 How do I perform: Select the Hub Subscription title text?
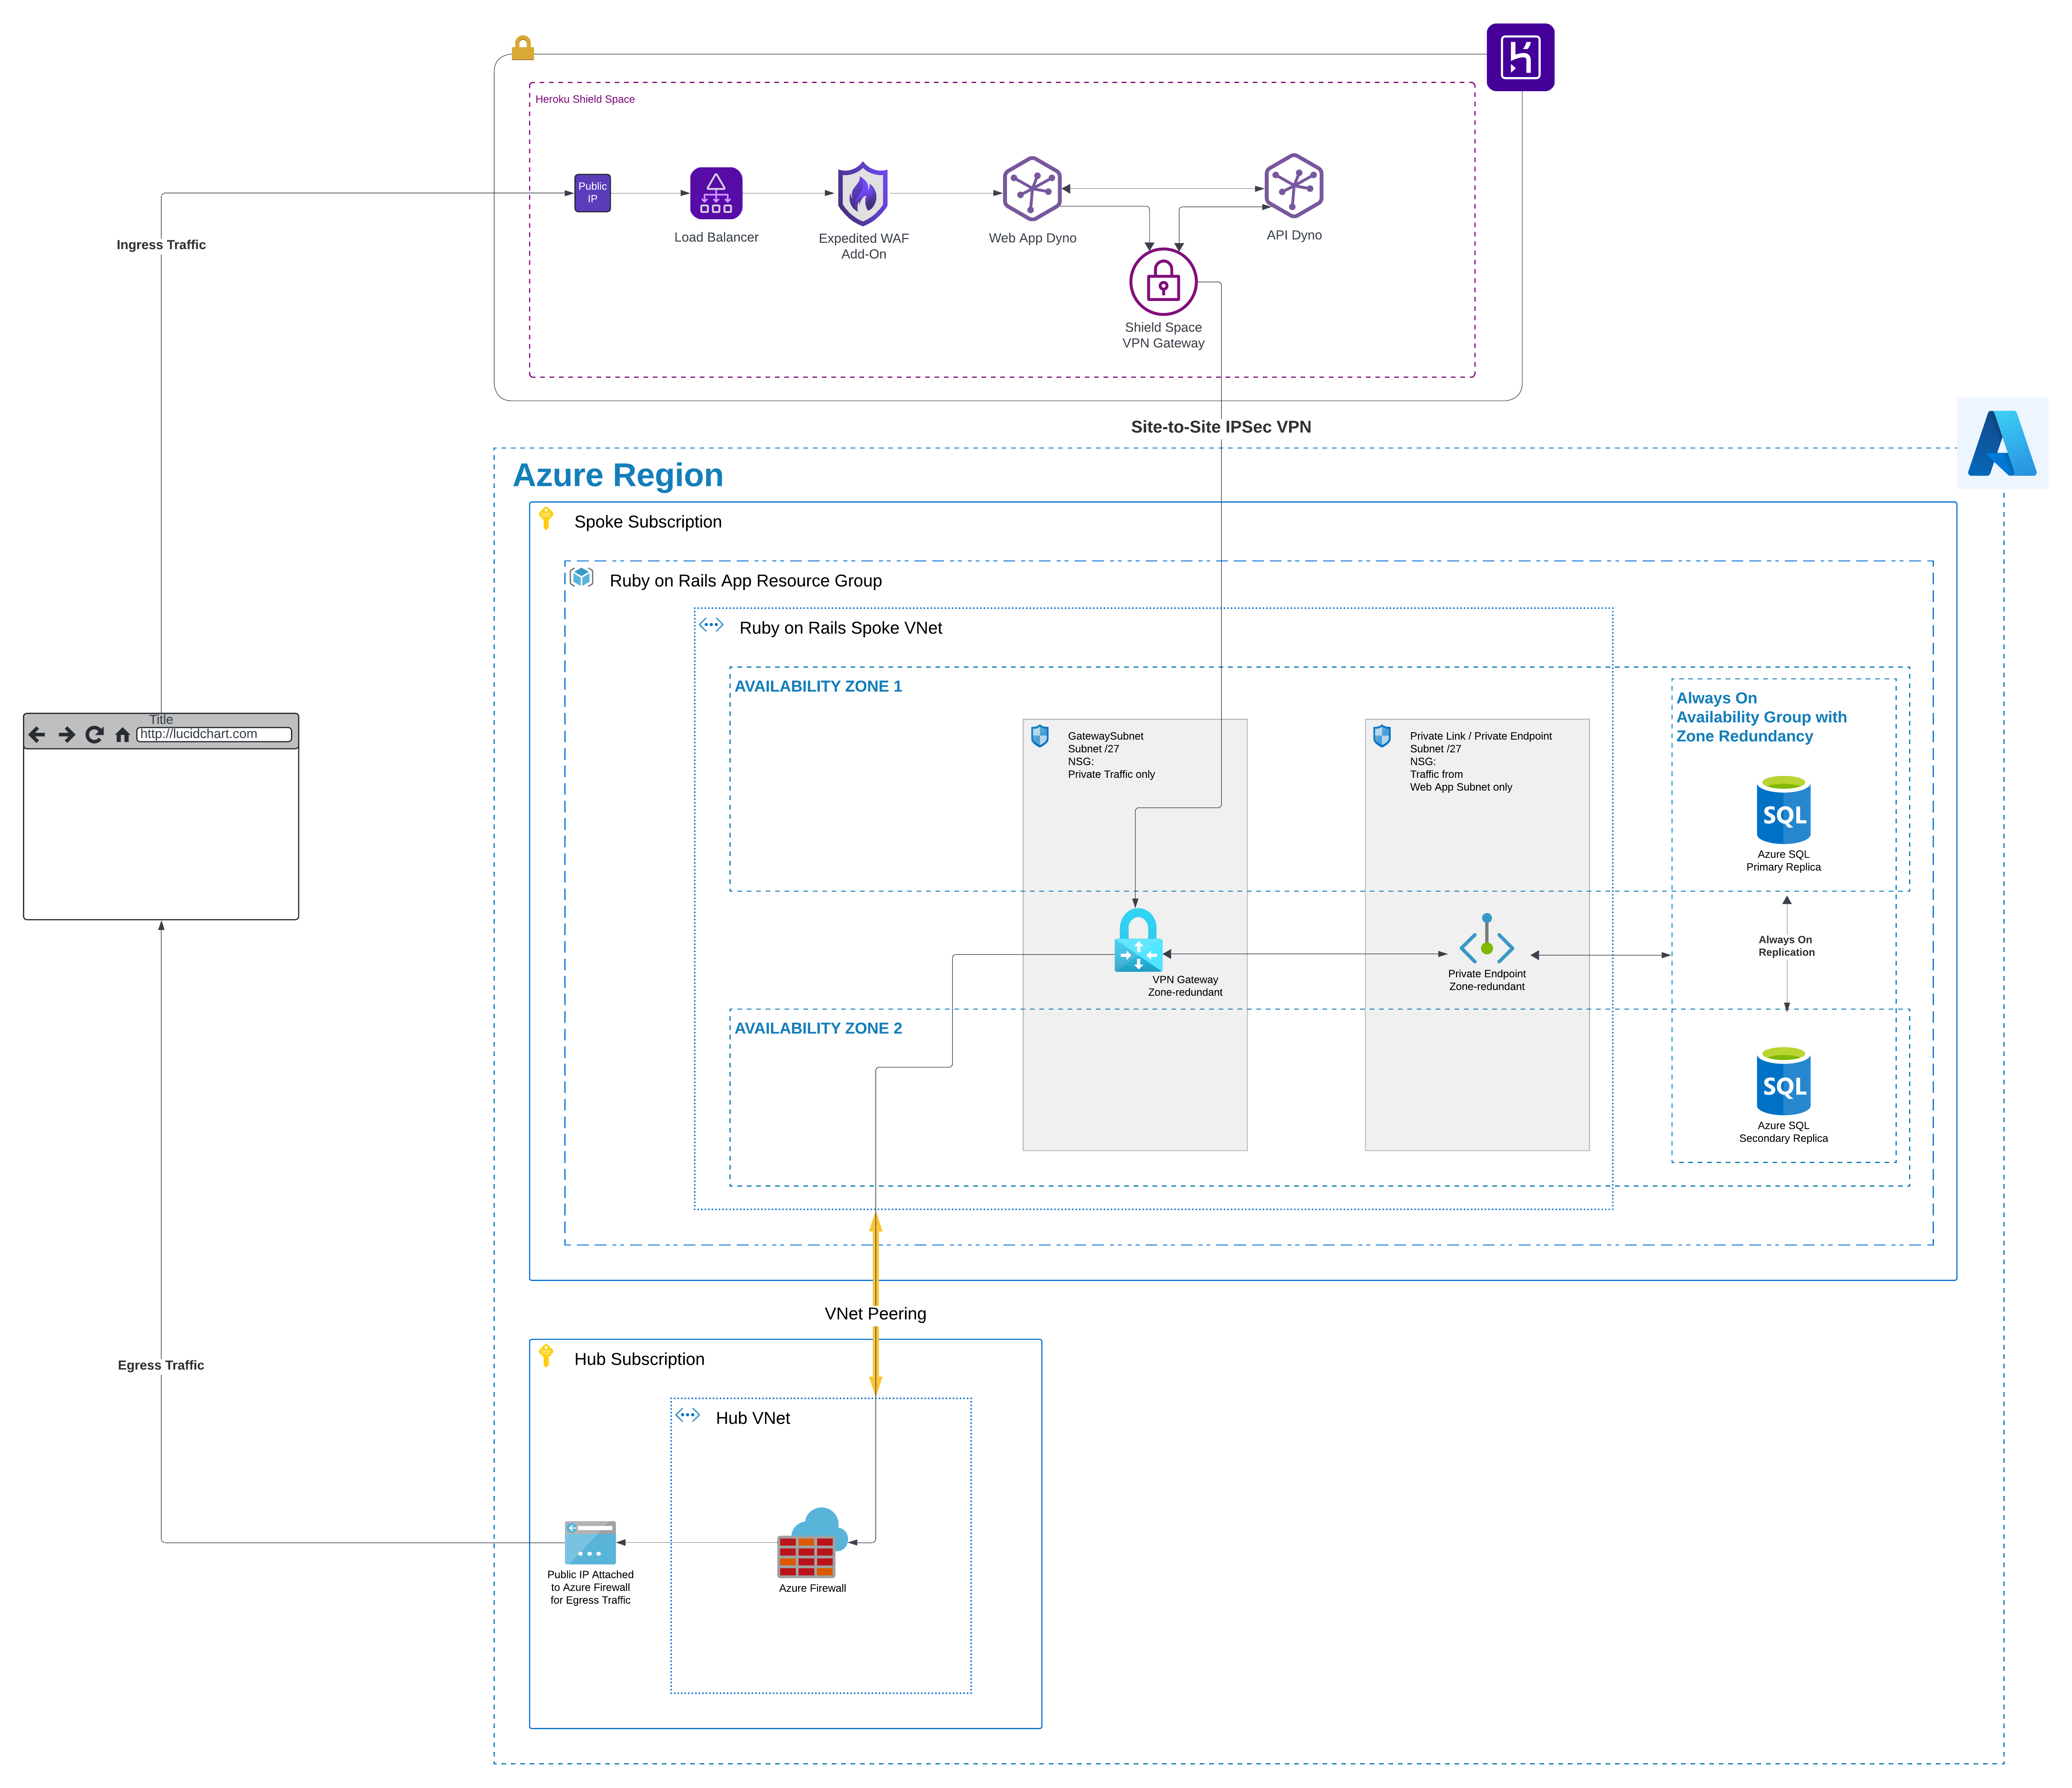pos(639,1359)
